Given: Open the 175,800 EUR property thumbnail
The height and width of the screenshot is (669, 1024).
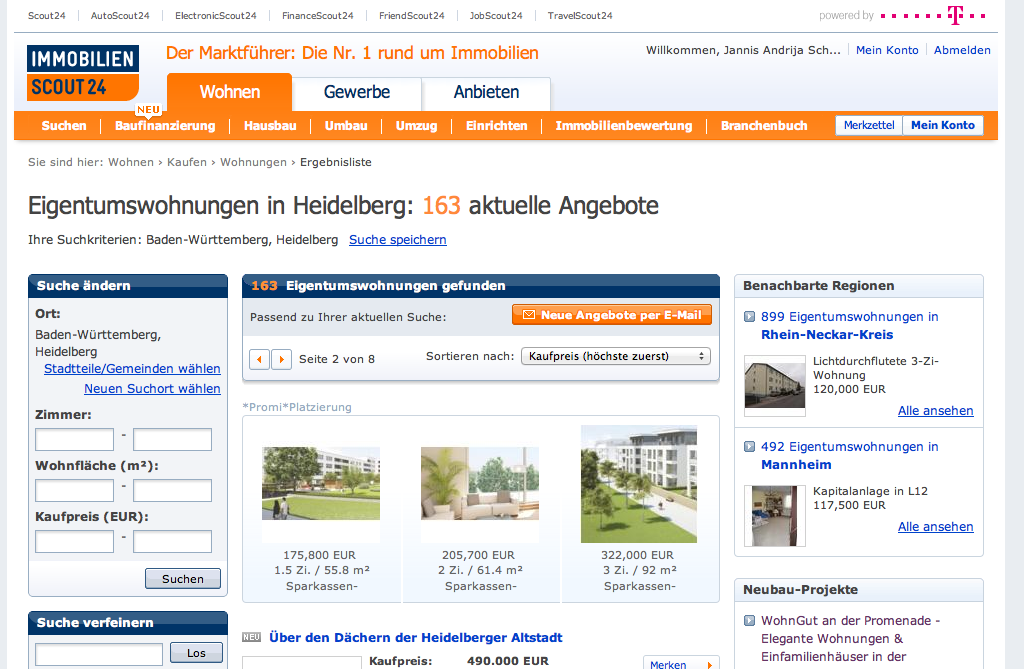Looking at the screenshot, I should point(321,483).
